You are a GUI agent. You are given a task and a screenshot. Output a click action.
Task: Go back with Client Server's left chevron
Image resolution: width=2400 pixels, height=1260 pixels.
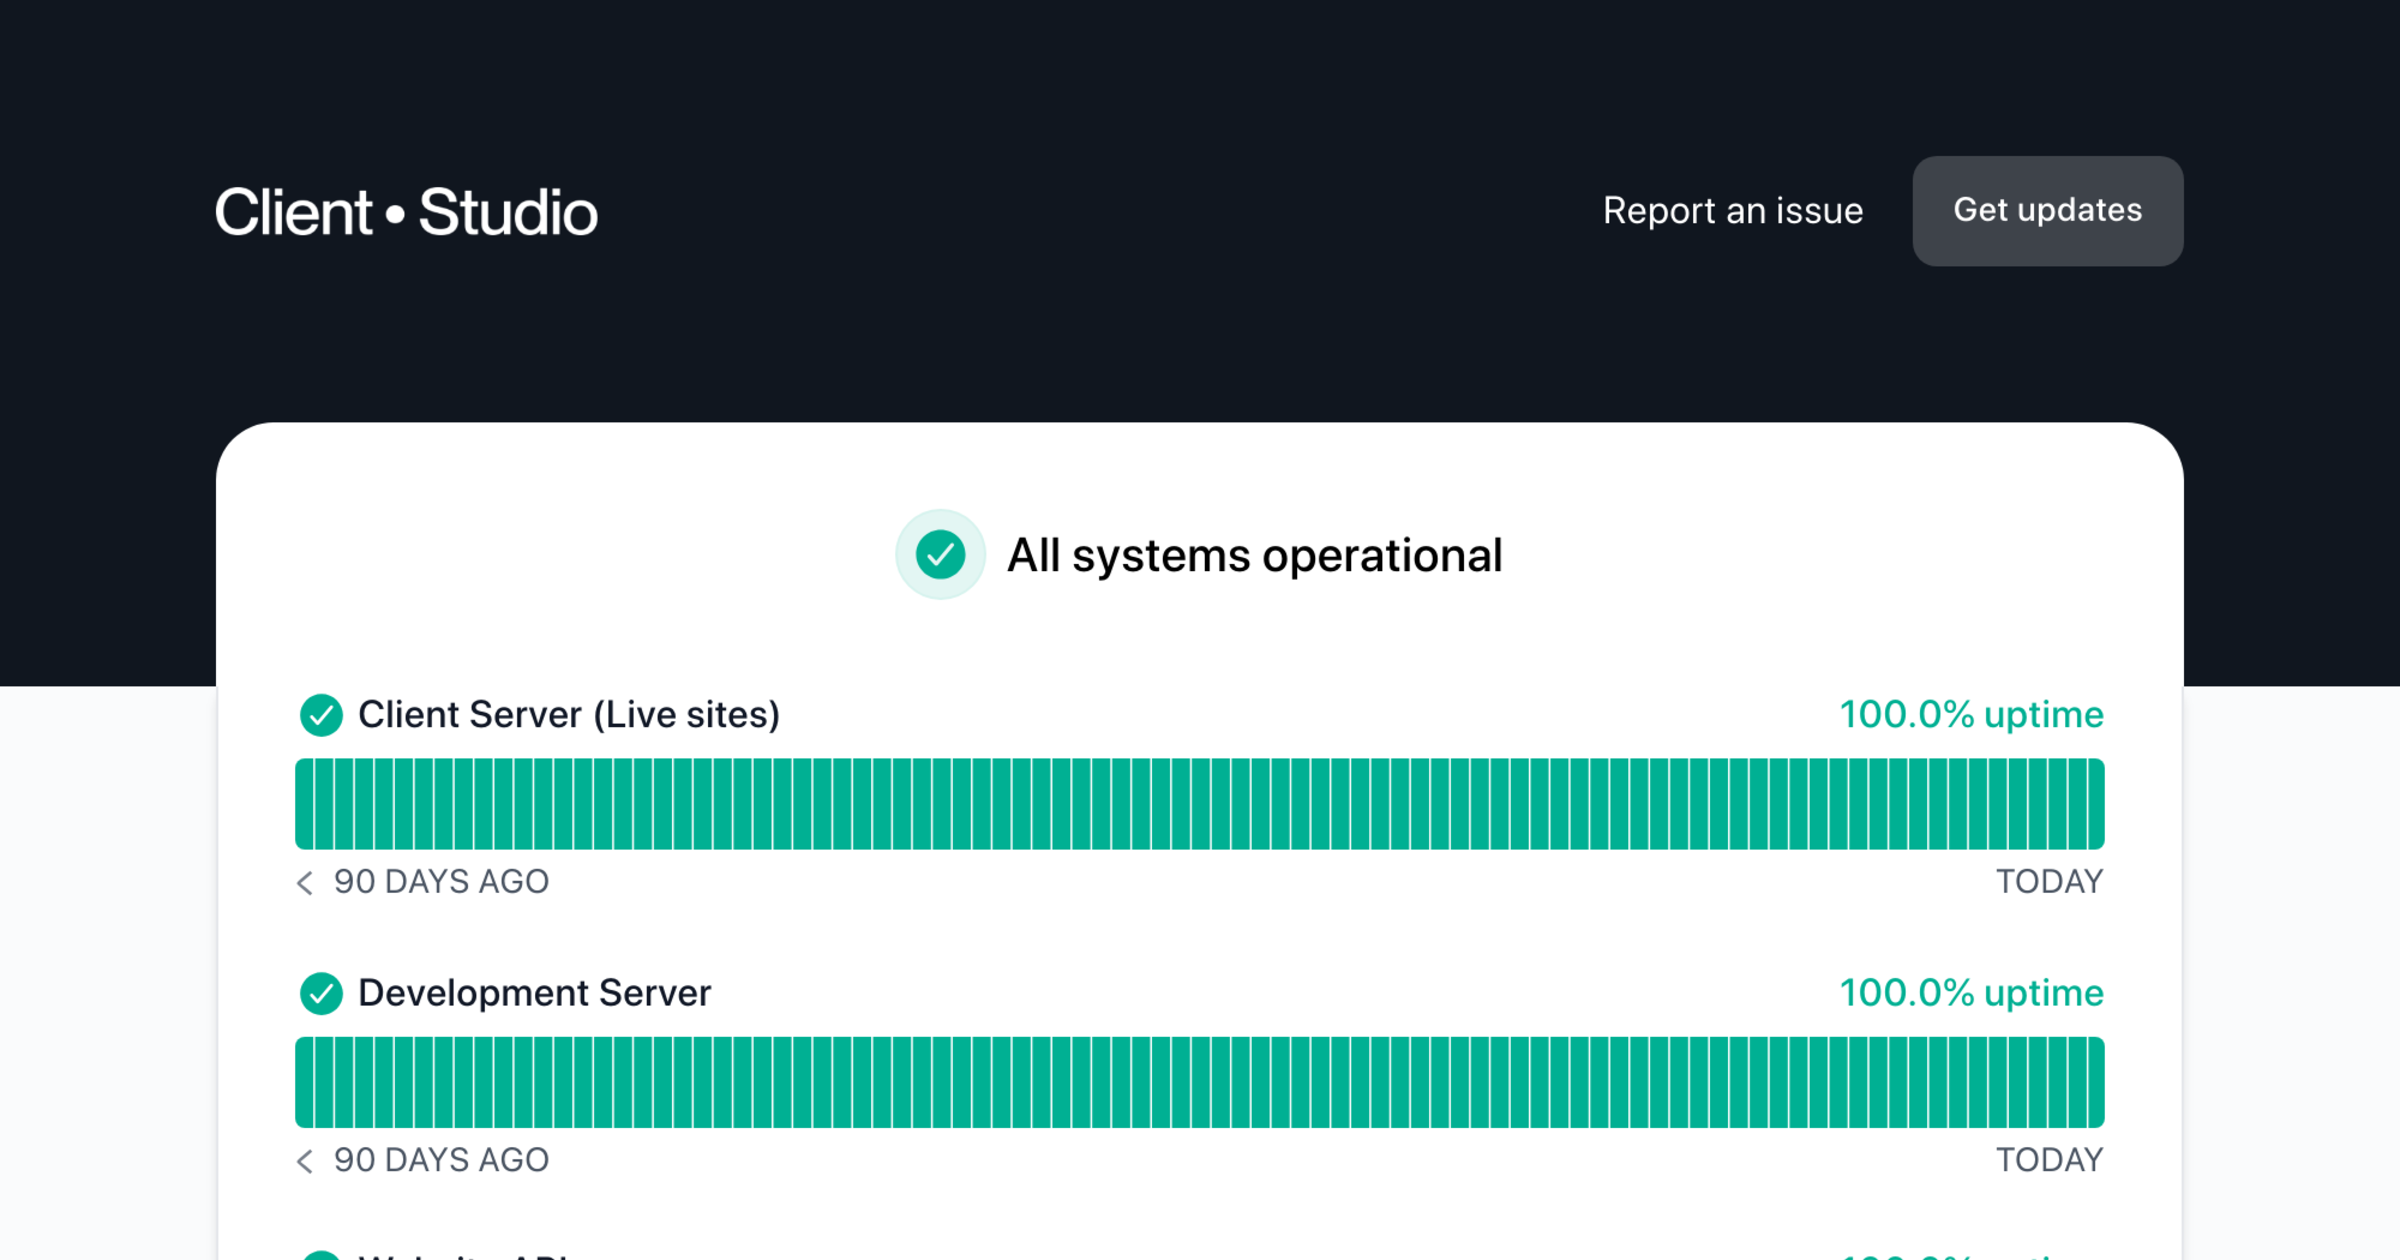[x=305, y=882]
